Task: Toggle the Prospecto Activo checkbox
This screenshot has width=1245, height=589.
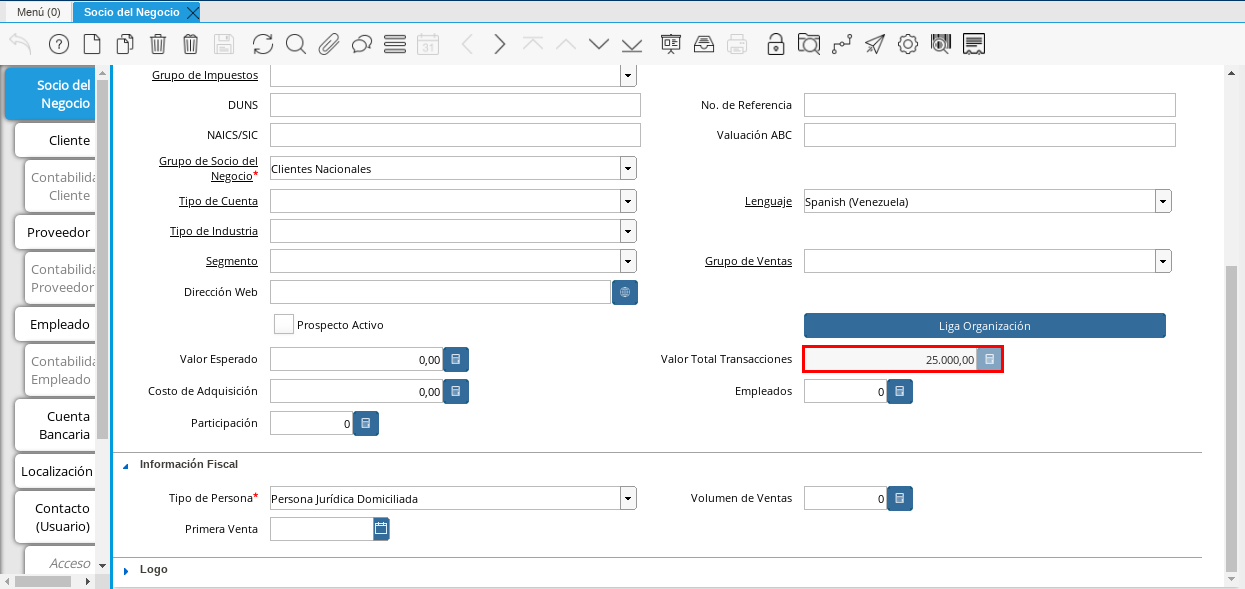Action: pos(284,325)
